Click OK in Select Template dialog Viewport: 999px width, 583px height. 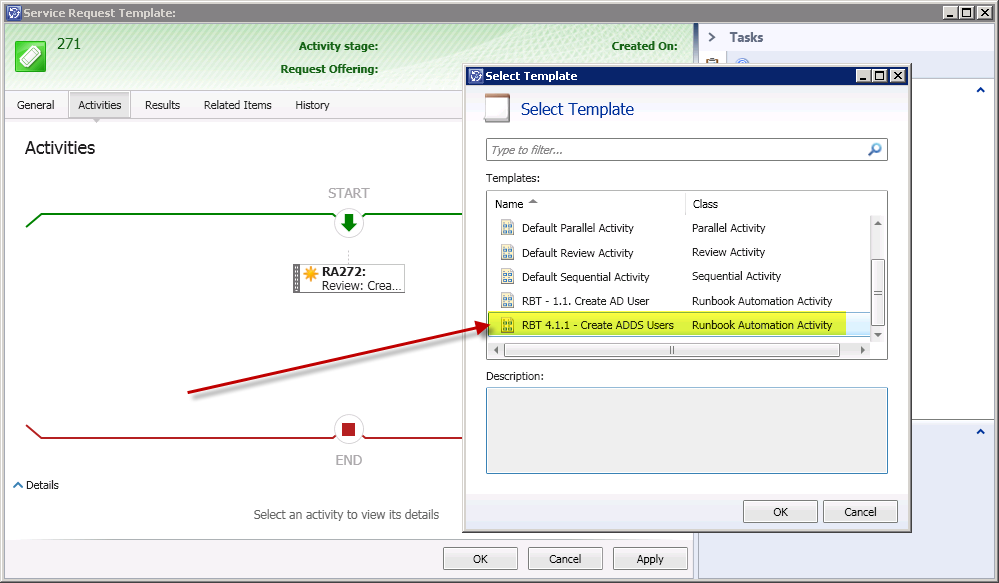coord(780,512)
